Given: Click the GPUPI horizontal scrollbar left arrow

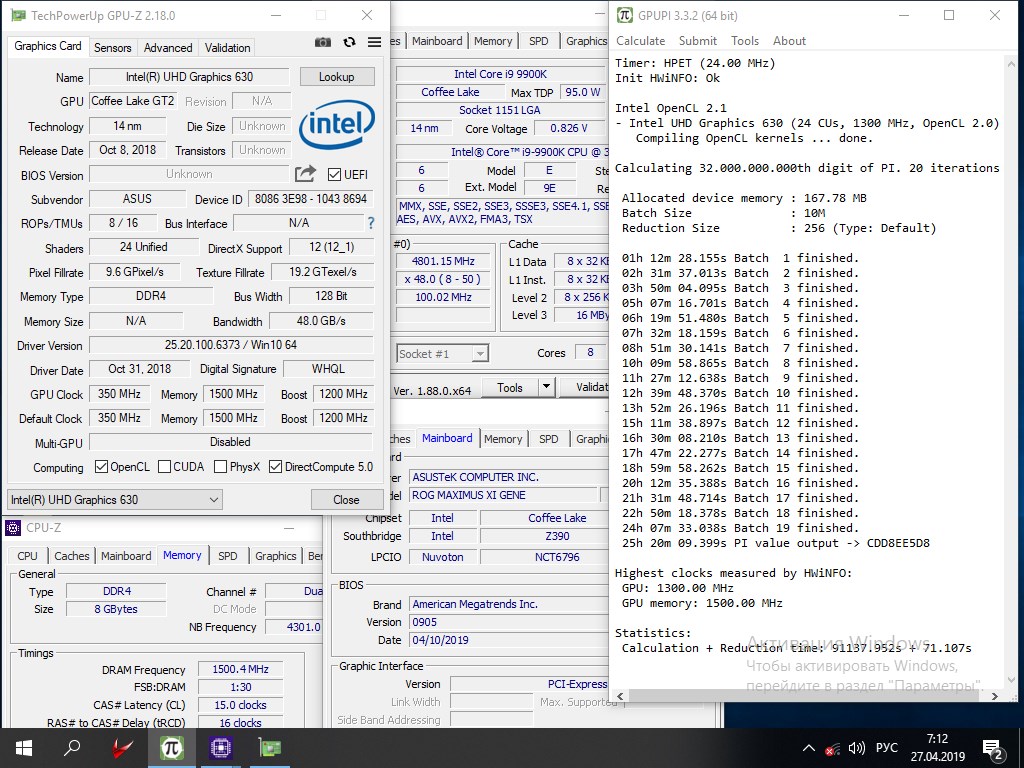Looking at the screenshot, I should pos(620,696).
